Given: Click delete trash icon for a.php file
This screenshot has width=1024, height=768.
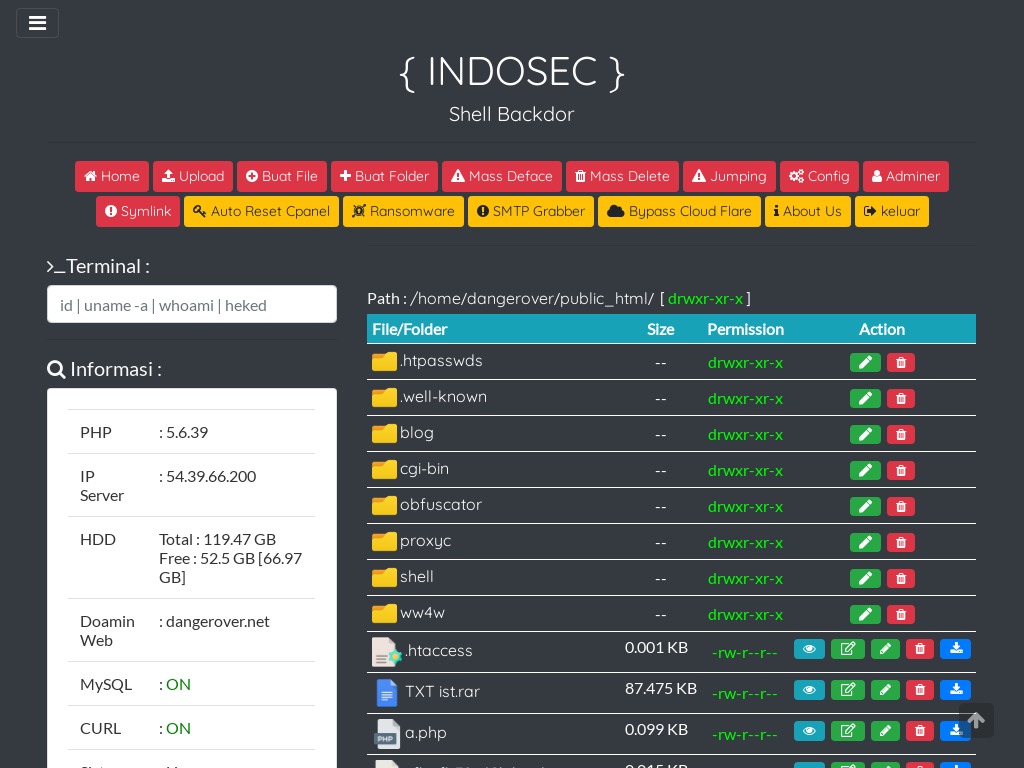Looking at the screenshot, I should coord(920,731).
